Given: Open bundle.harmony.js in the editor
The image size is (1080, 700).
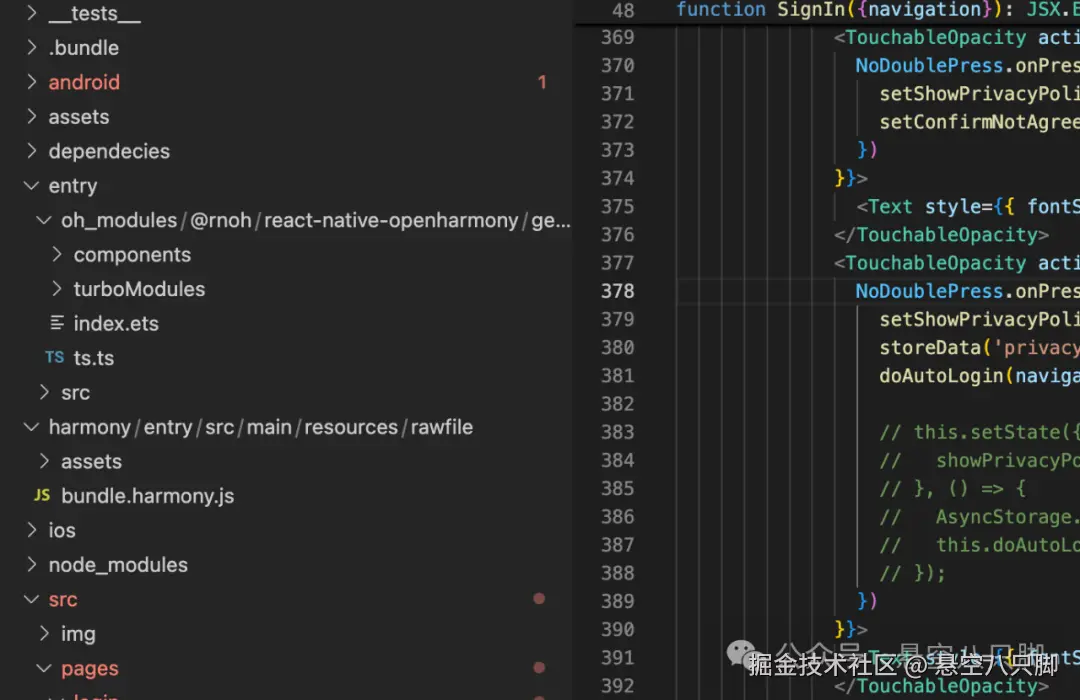Looking at the screenshot, I should click(147, 496).
